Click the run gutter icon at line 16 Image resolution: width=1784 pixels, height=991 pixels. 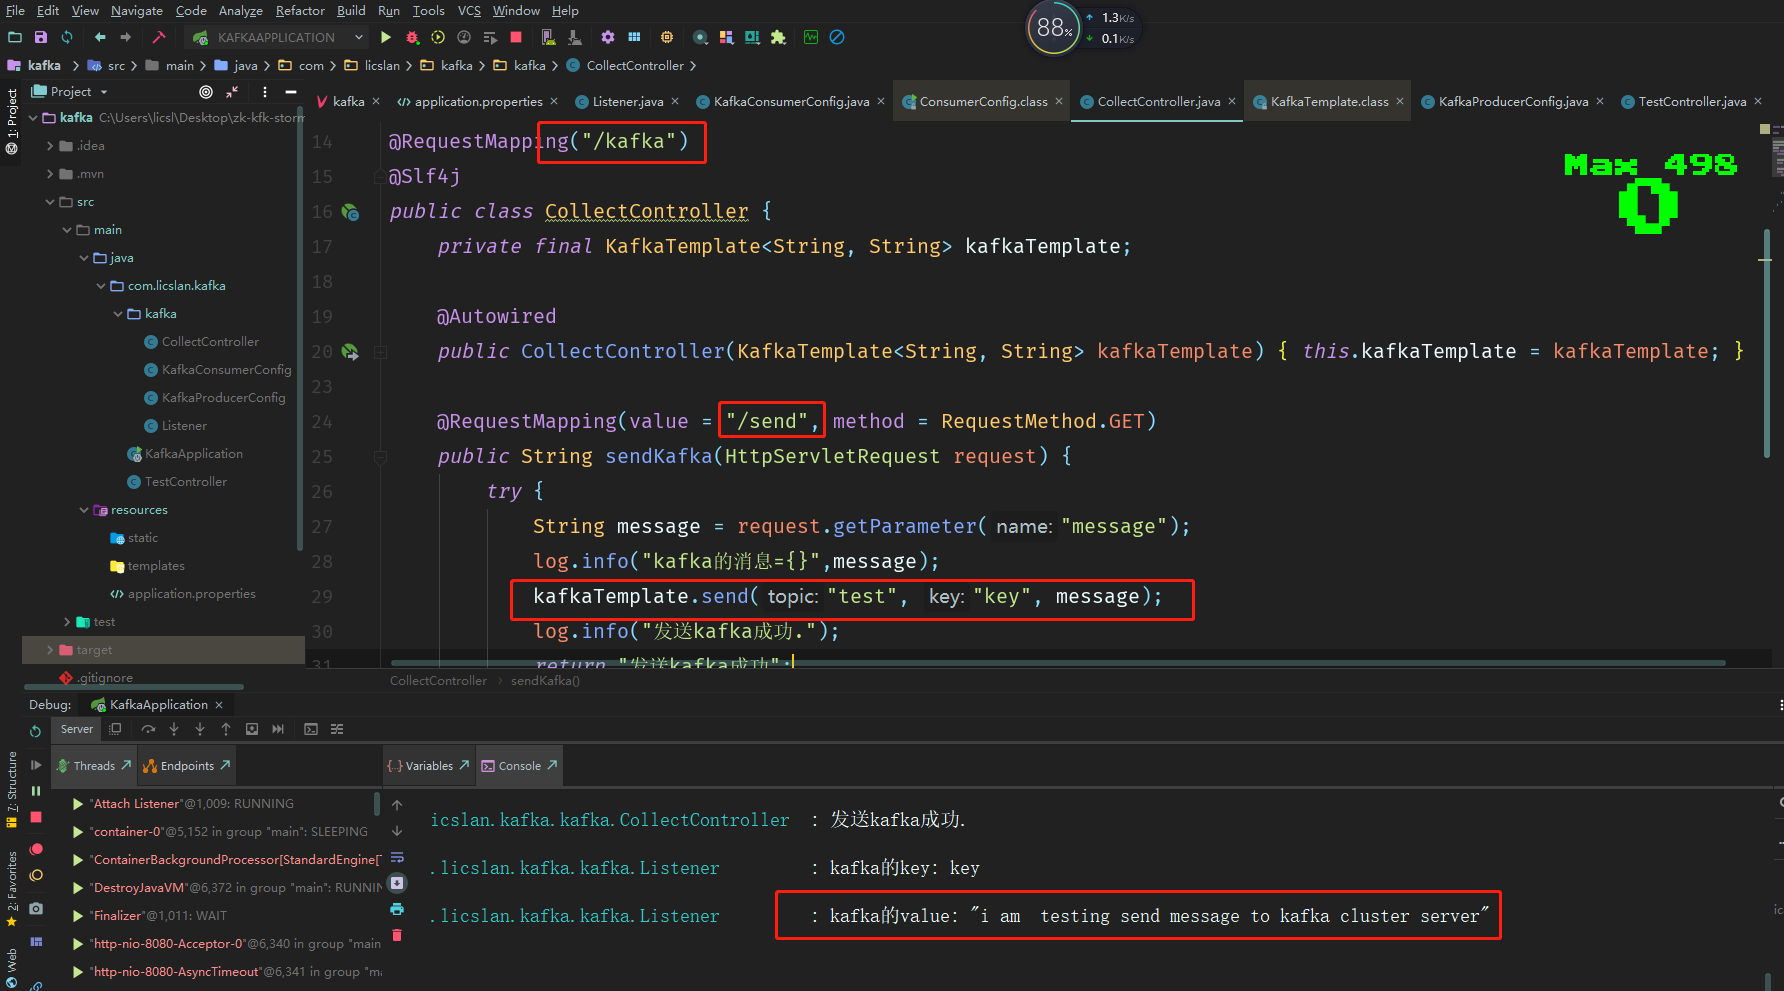[x=350, y=212]
